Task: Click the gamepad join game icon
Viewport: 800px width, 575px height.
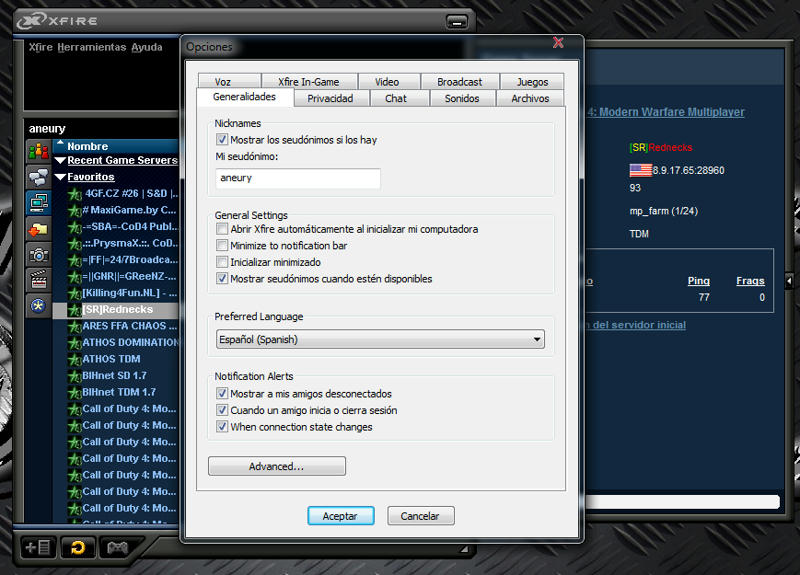Action: tap(117, 547)
